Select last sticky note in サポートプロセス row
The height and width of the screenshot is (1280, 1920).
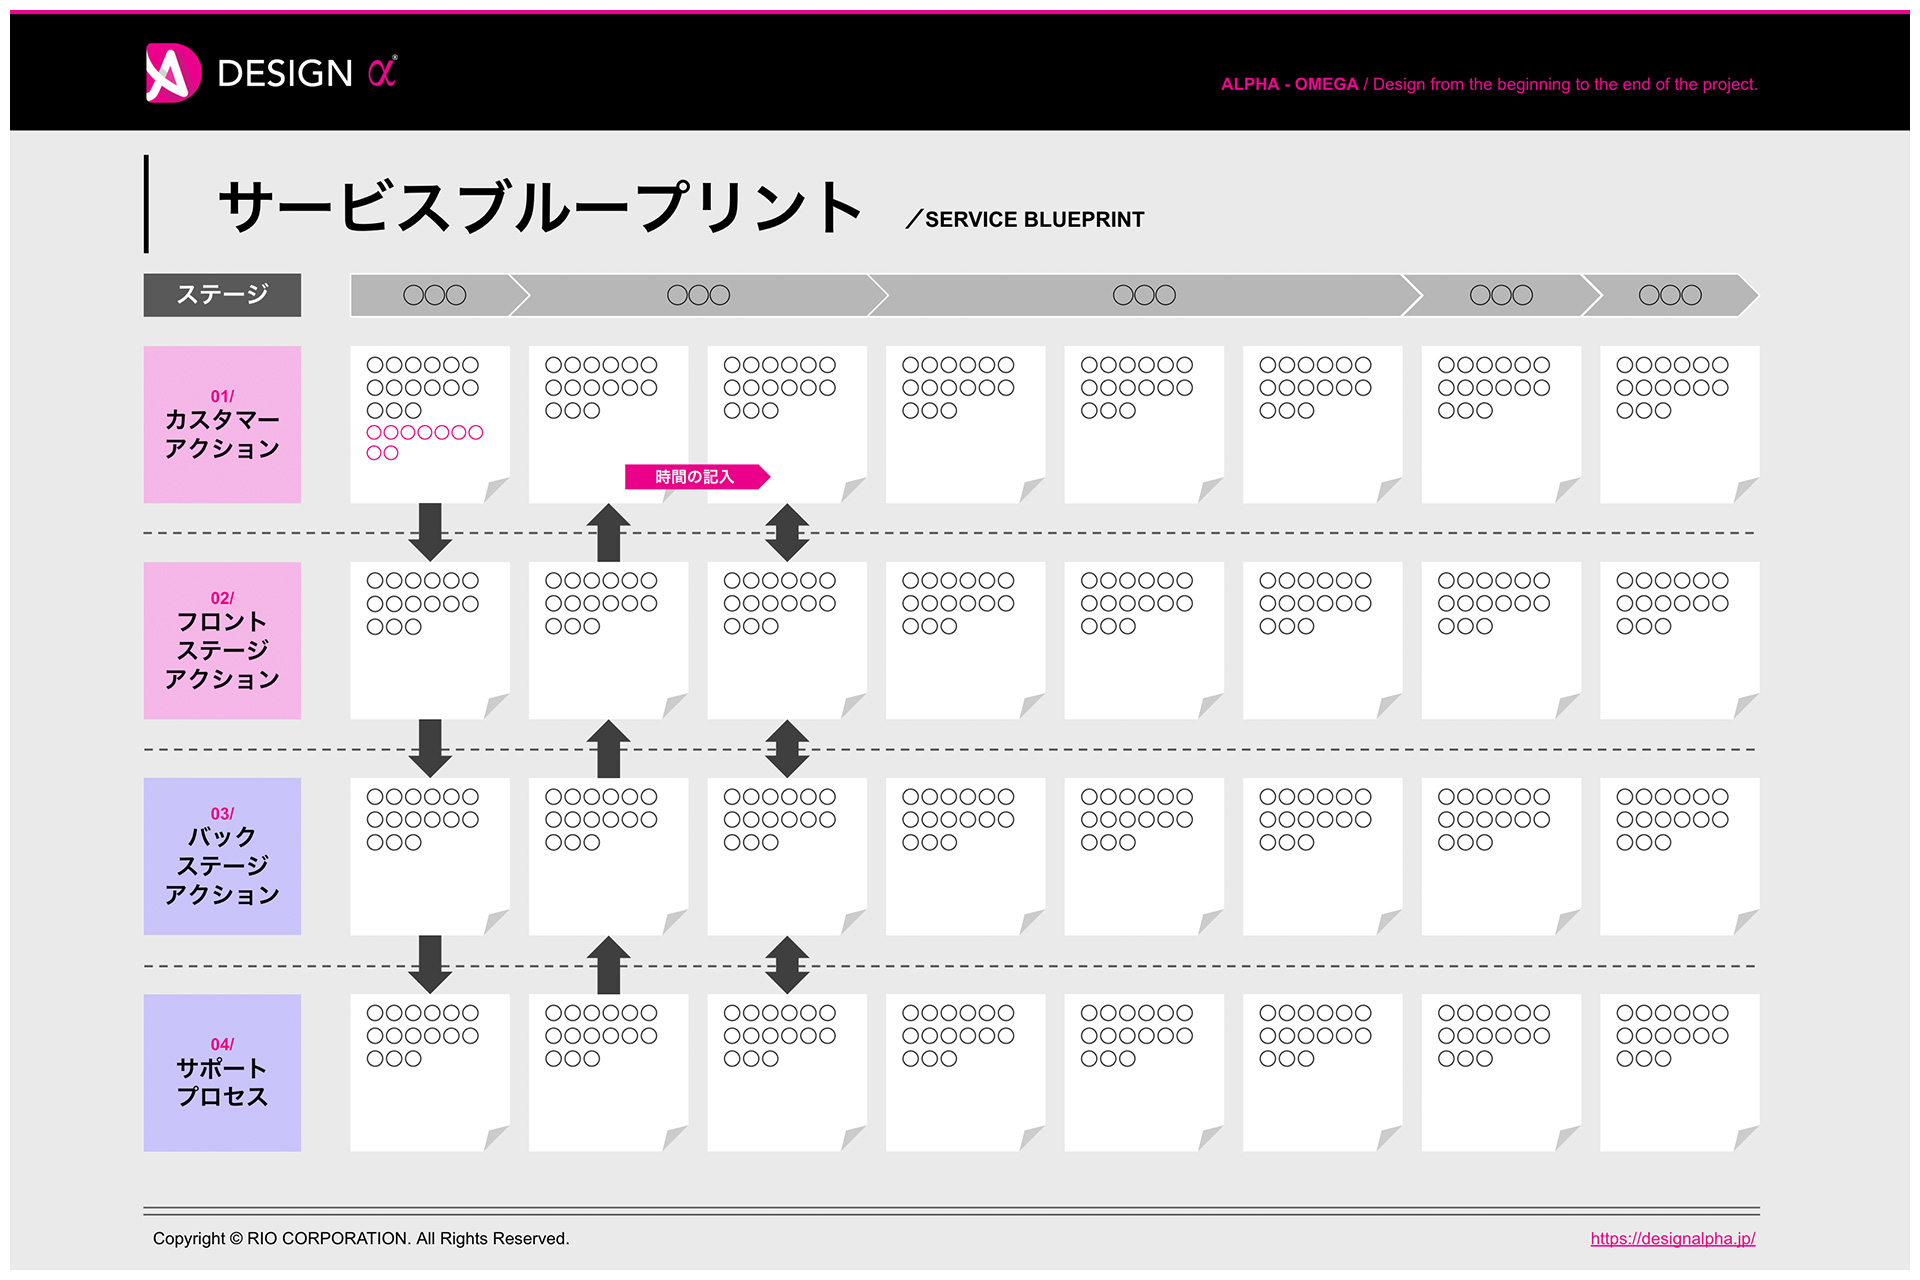click(x=1680, y=1072)
